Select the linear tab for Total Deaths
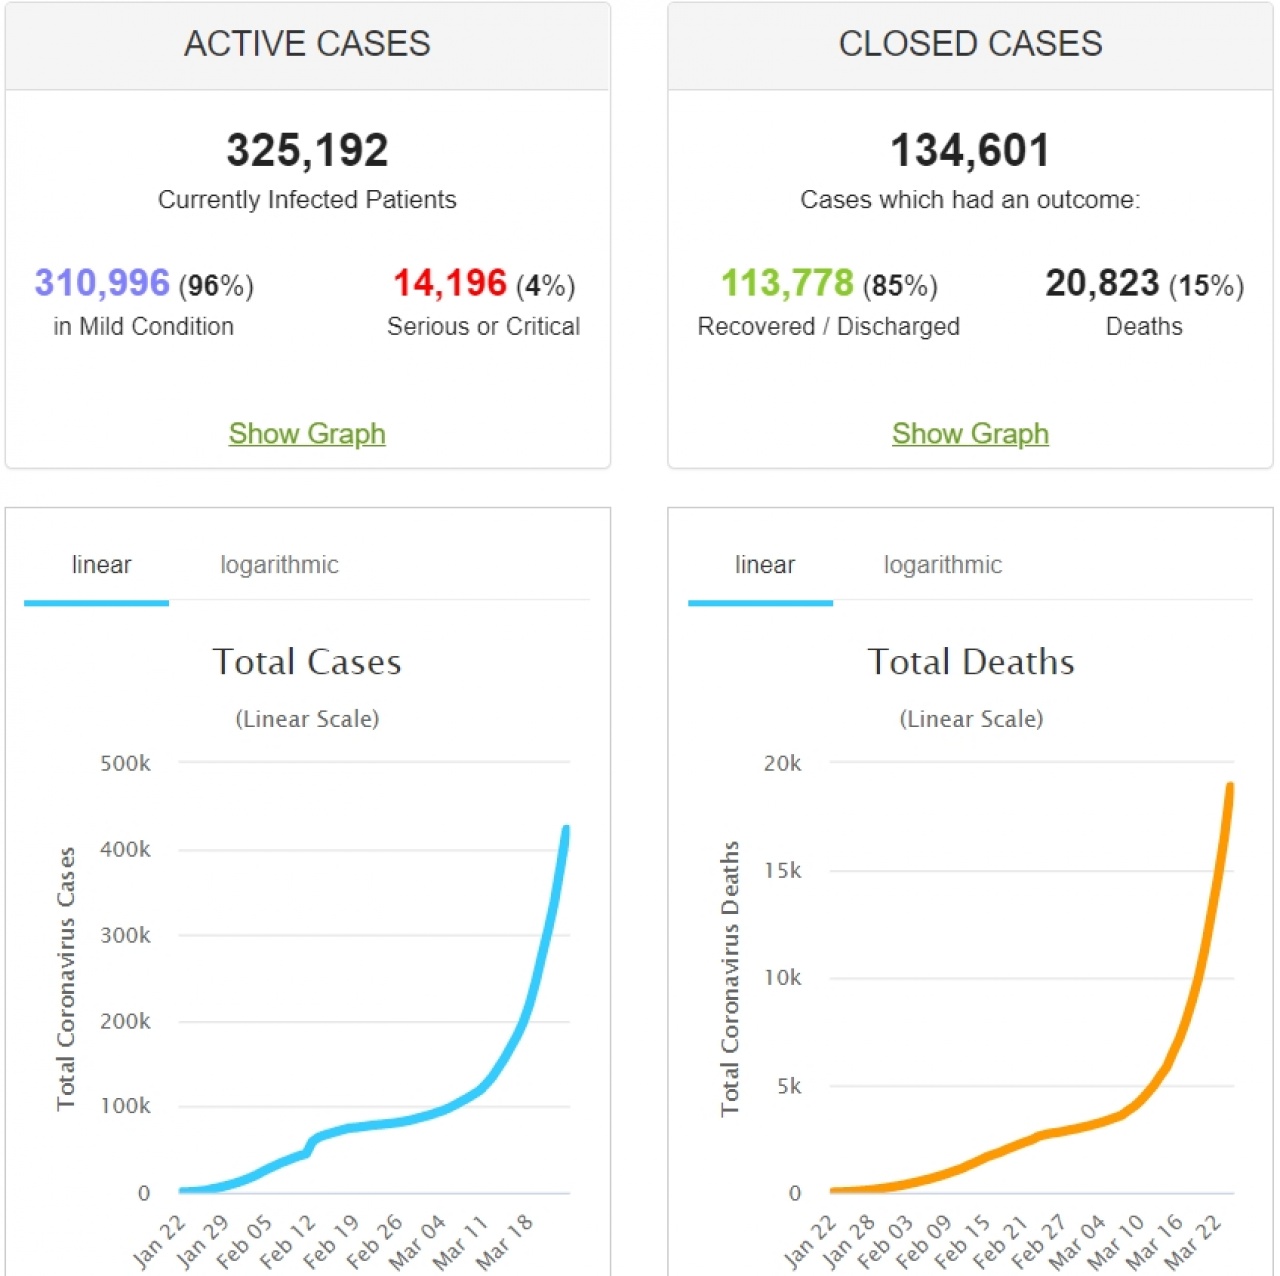This screenshot has width=1280, height=1276. 764,565
